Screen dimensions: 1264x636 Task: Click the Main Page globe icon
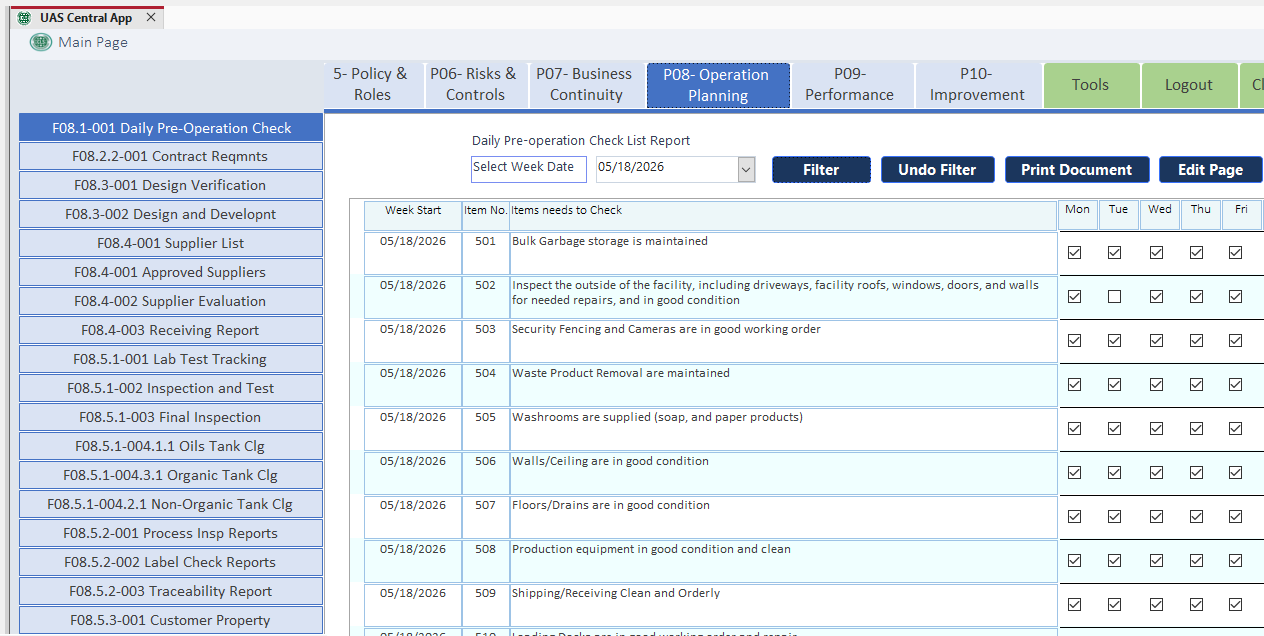pos(41,42)
